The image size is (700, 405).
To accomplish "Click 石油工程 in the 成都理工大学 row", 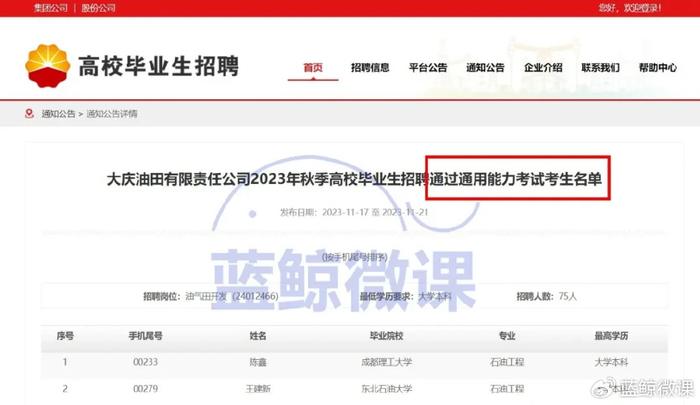I will (x=507, y=362).
